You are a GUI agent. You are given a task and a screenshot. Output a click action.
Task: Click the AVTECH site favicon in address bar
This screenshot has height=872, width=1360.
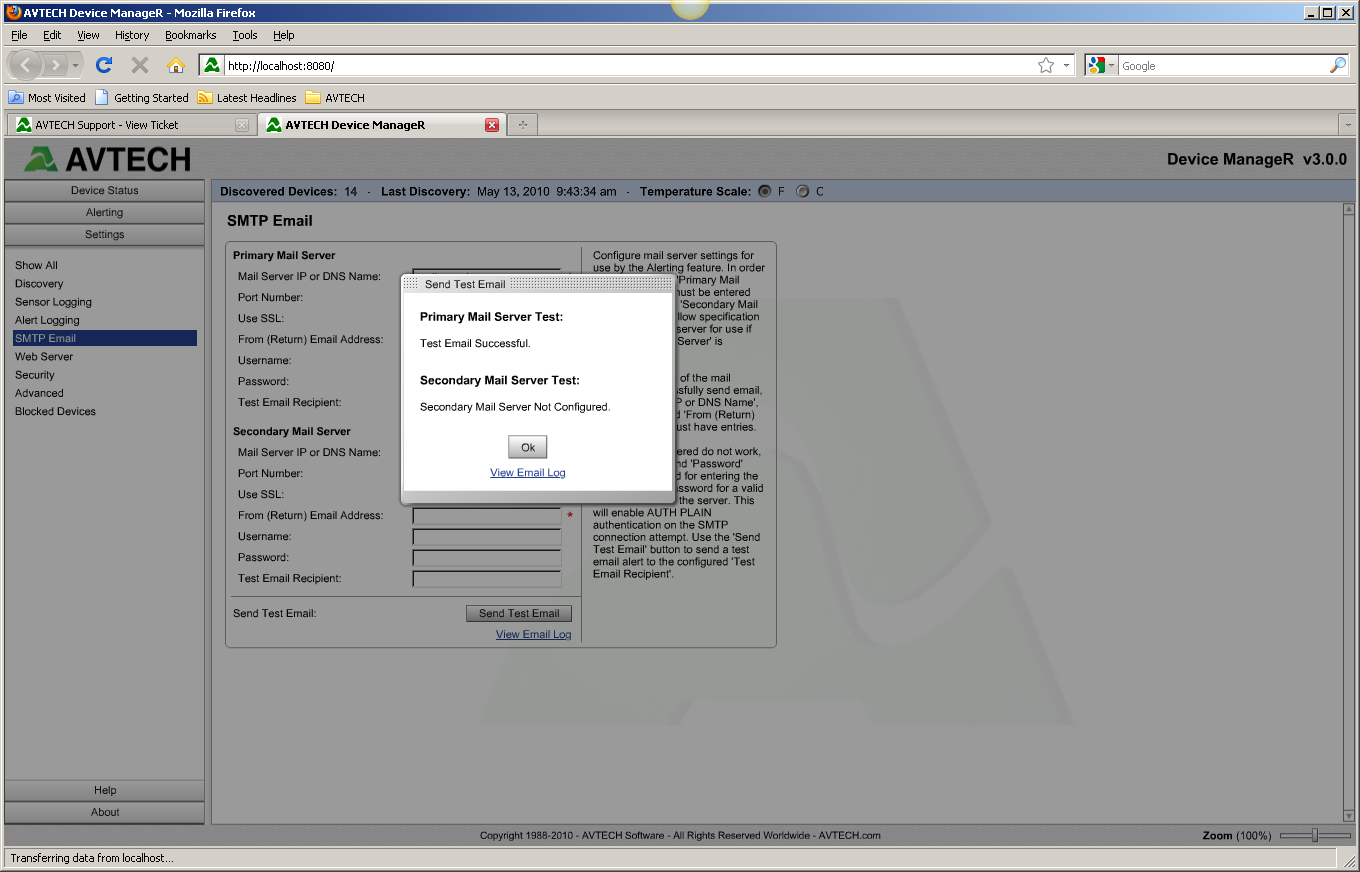pyautogui.click(x=212, y=65)
